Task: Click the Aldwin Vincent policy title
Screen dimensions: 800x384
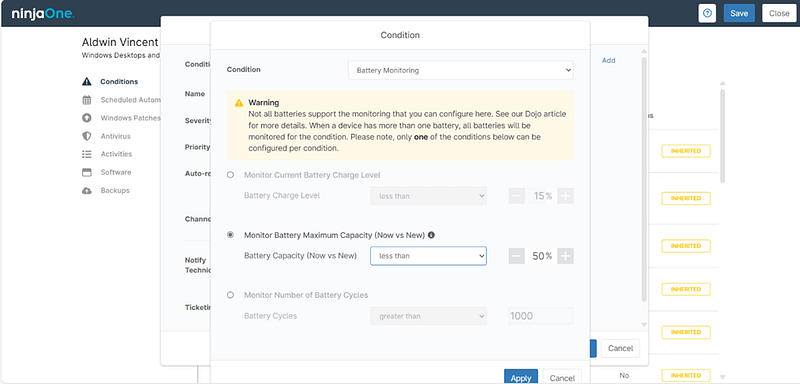Action: click(x=120, y=42)
